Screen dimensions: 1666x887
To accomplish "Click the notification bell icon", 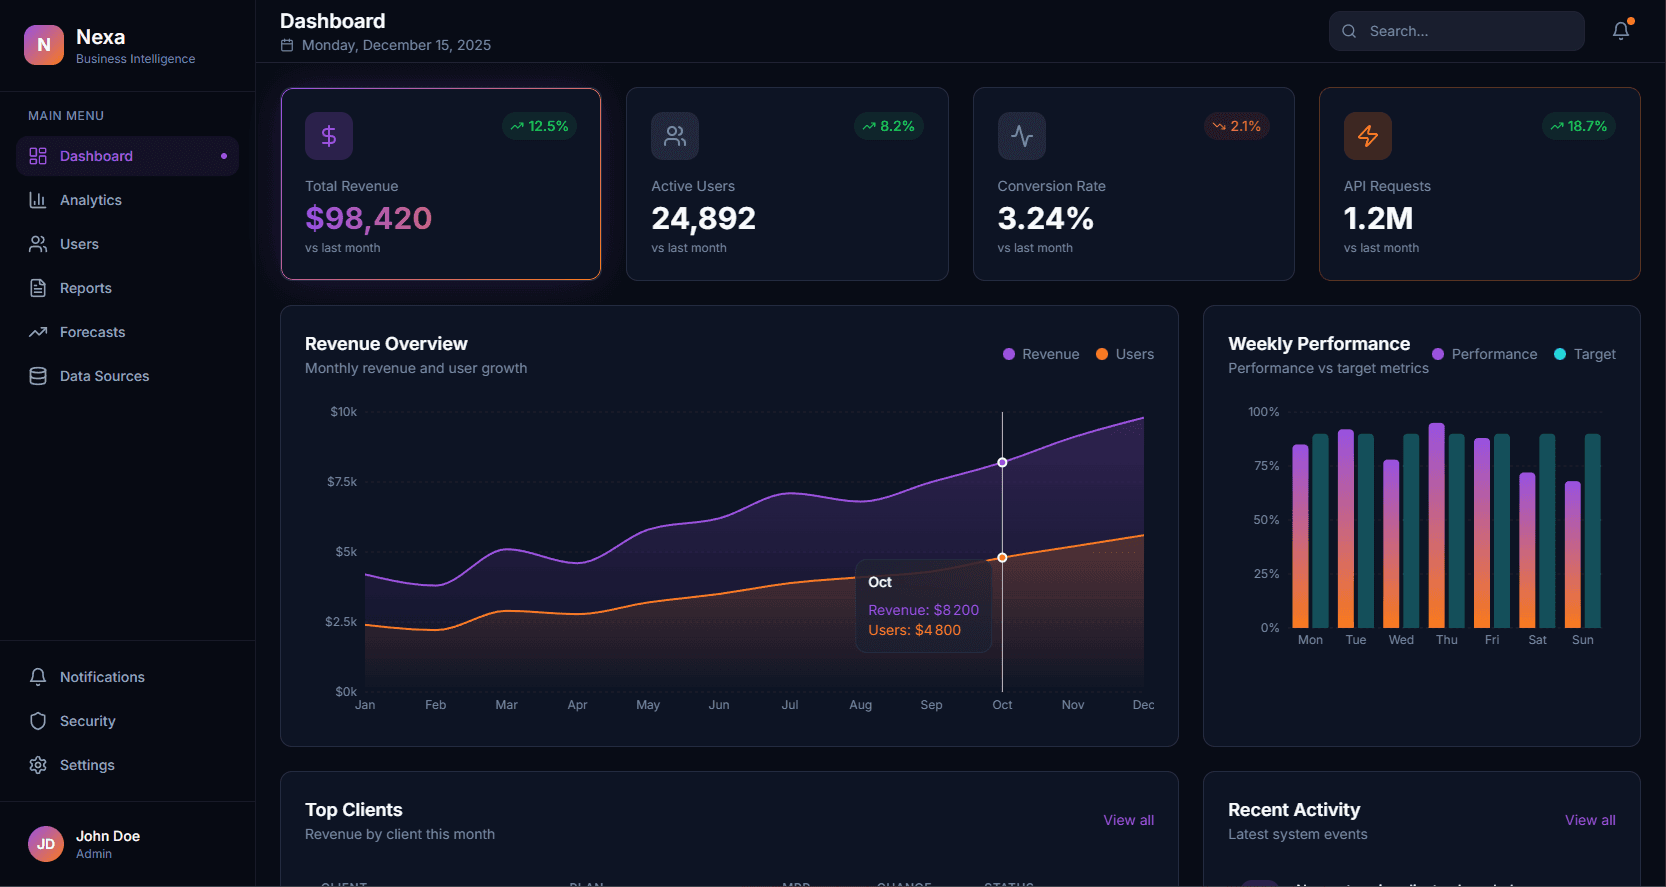I will click(x=1621, y=31).
